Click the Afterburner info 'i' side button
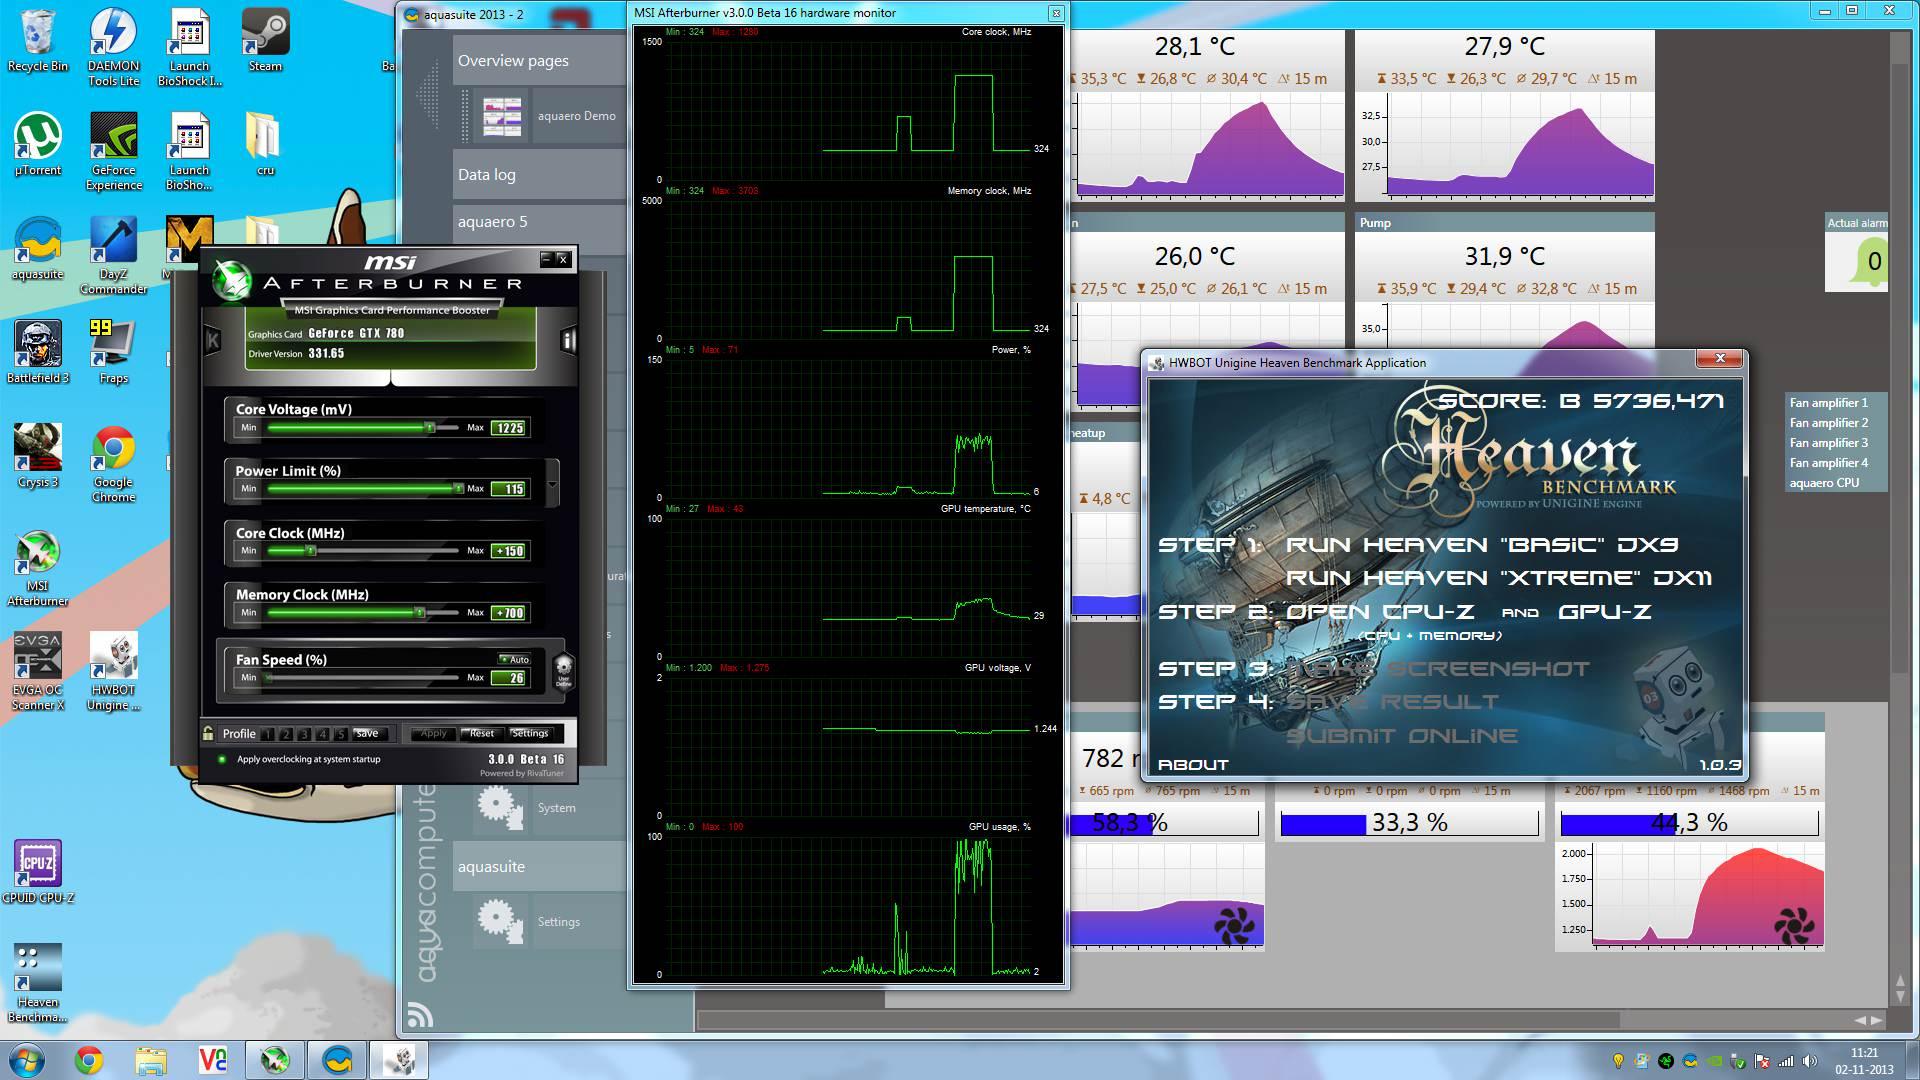 tap(568, 341)
